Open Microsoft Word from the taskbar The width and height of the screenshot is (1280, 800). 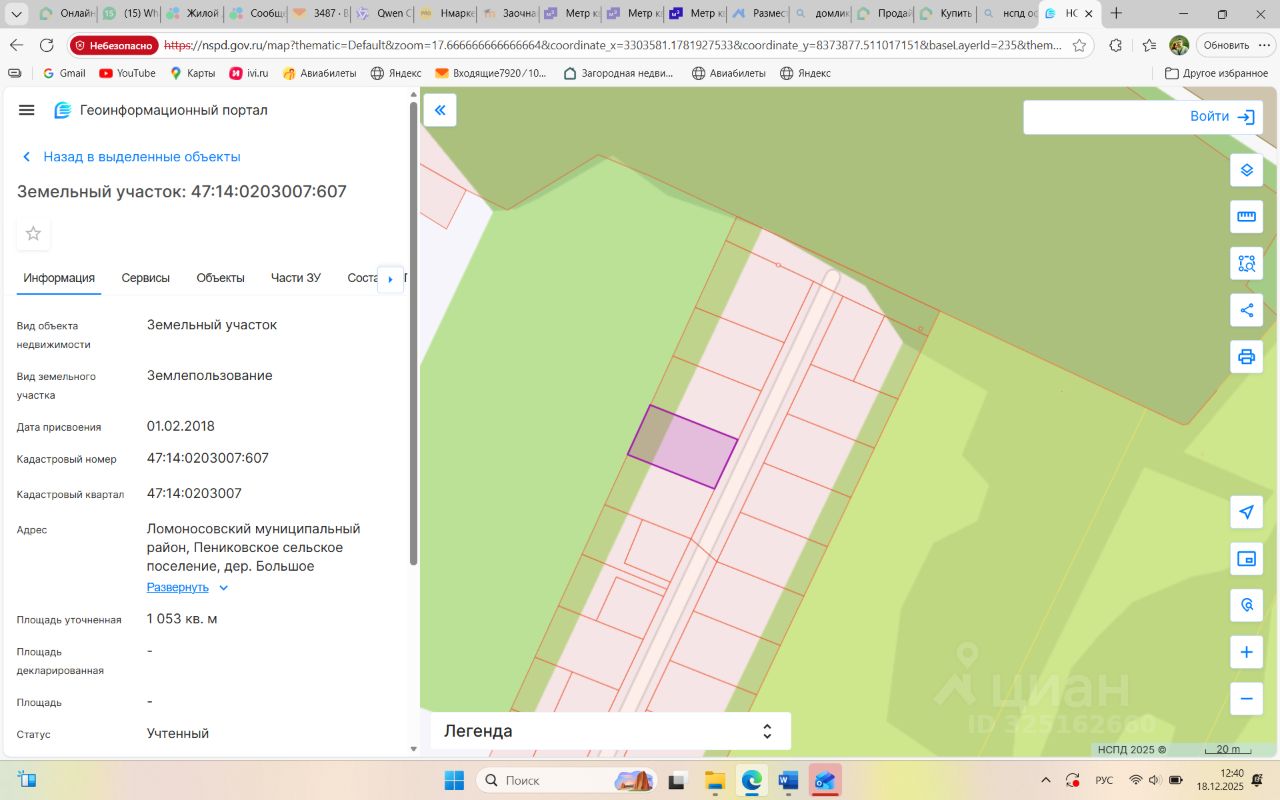click(789, 780)
